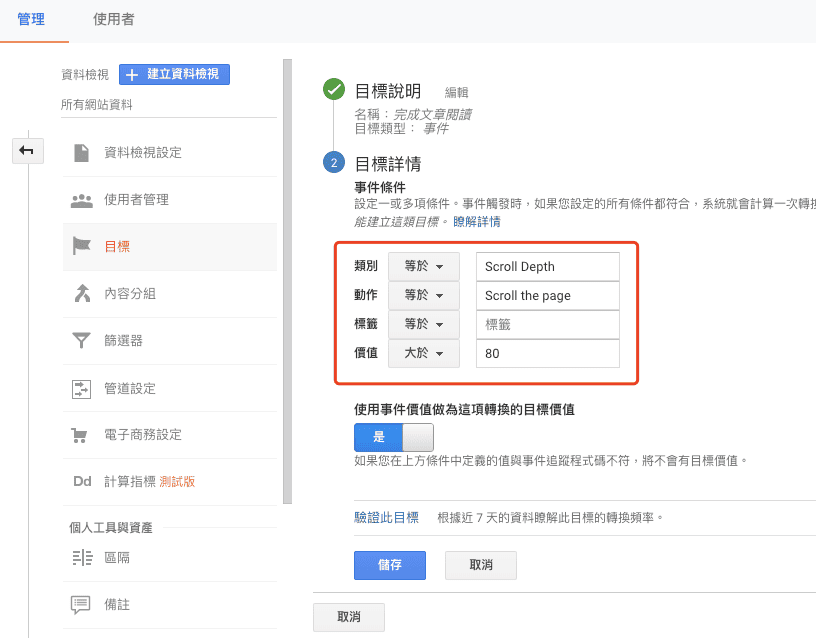Screen dimensions: 816x638
Task: Open 計算指標 Dd icon
Action: pyautogui.click(x=82, y=481)
